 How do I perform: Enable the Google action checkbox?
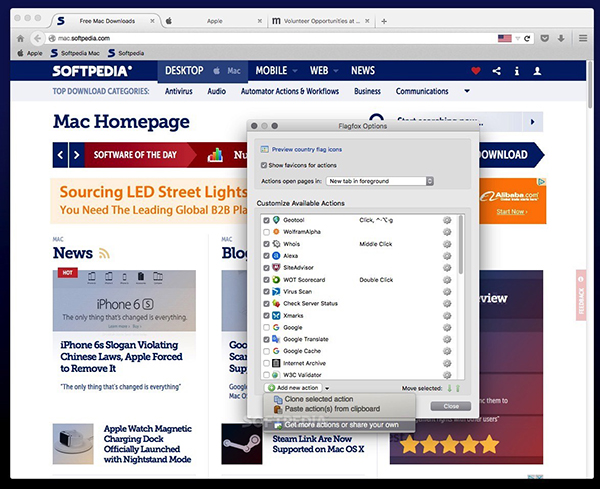pos(267,328)
